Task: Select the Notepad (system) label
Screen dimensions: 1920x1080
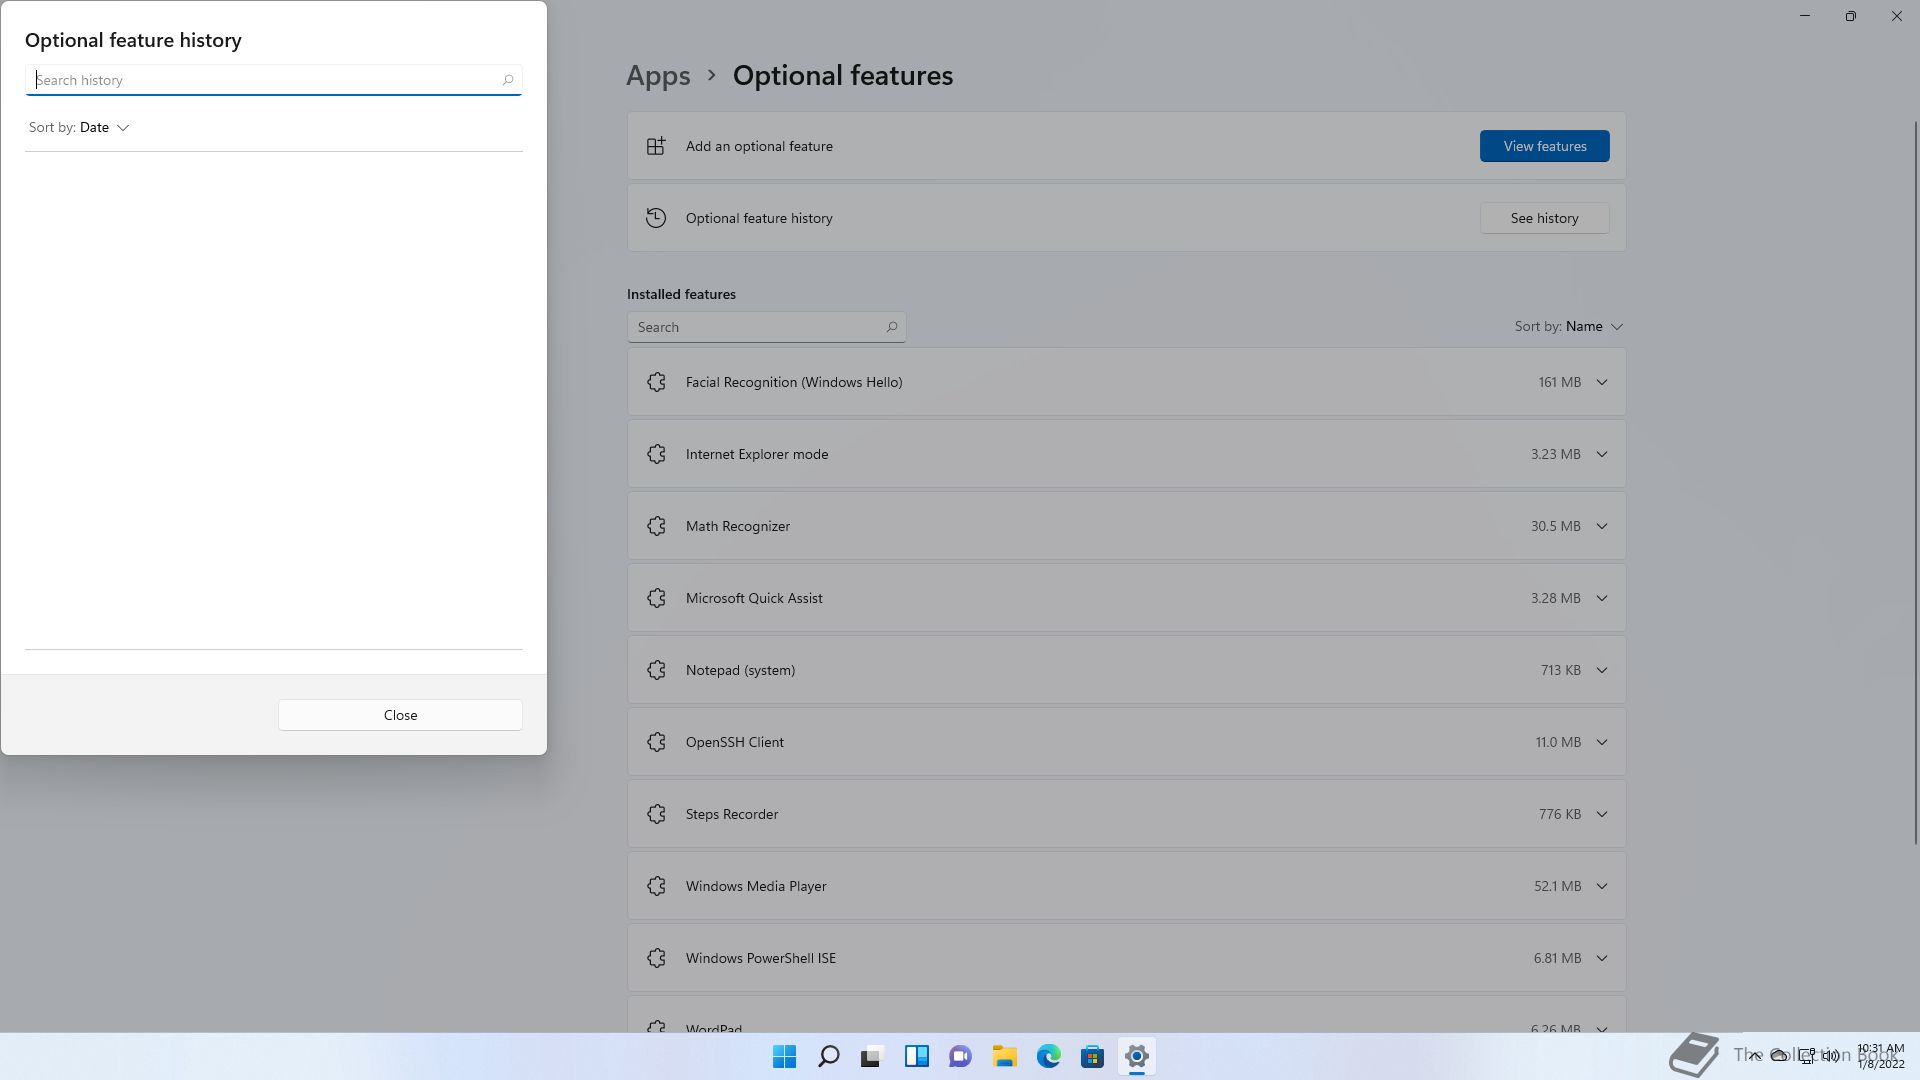Action: 740,670
